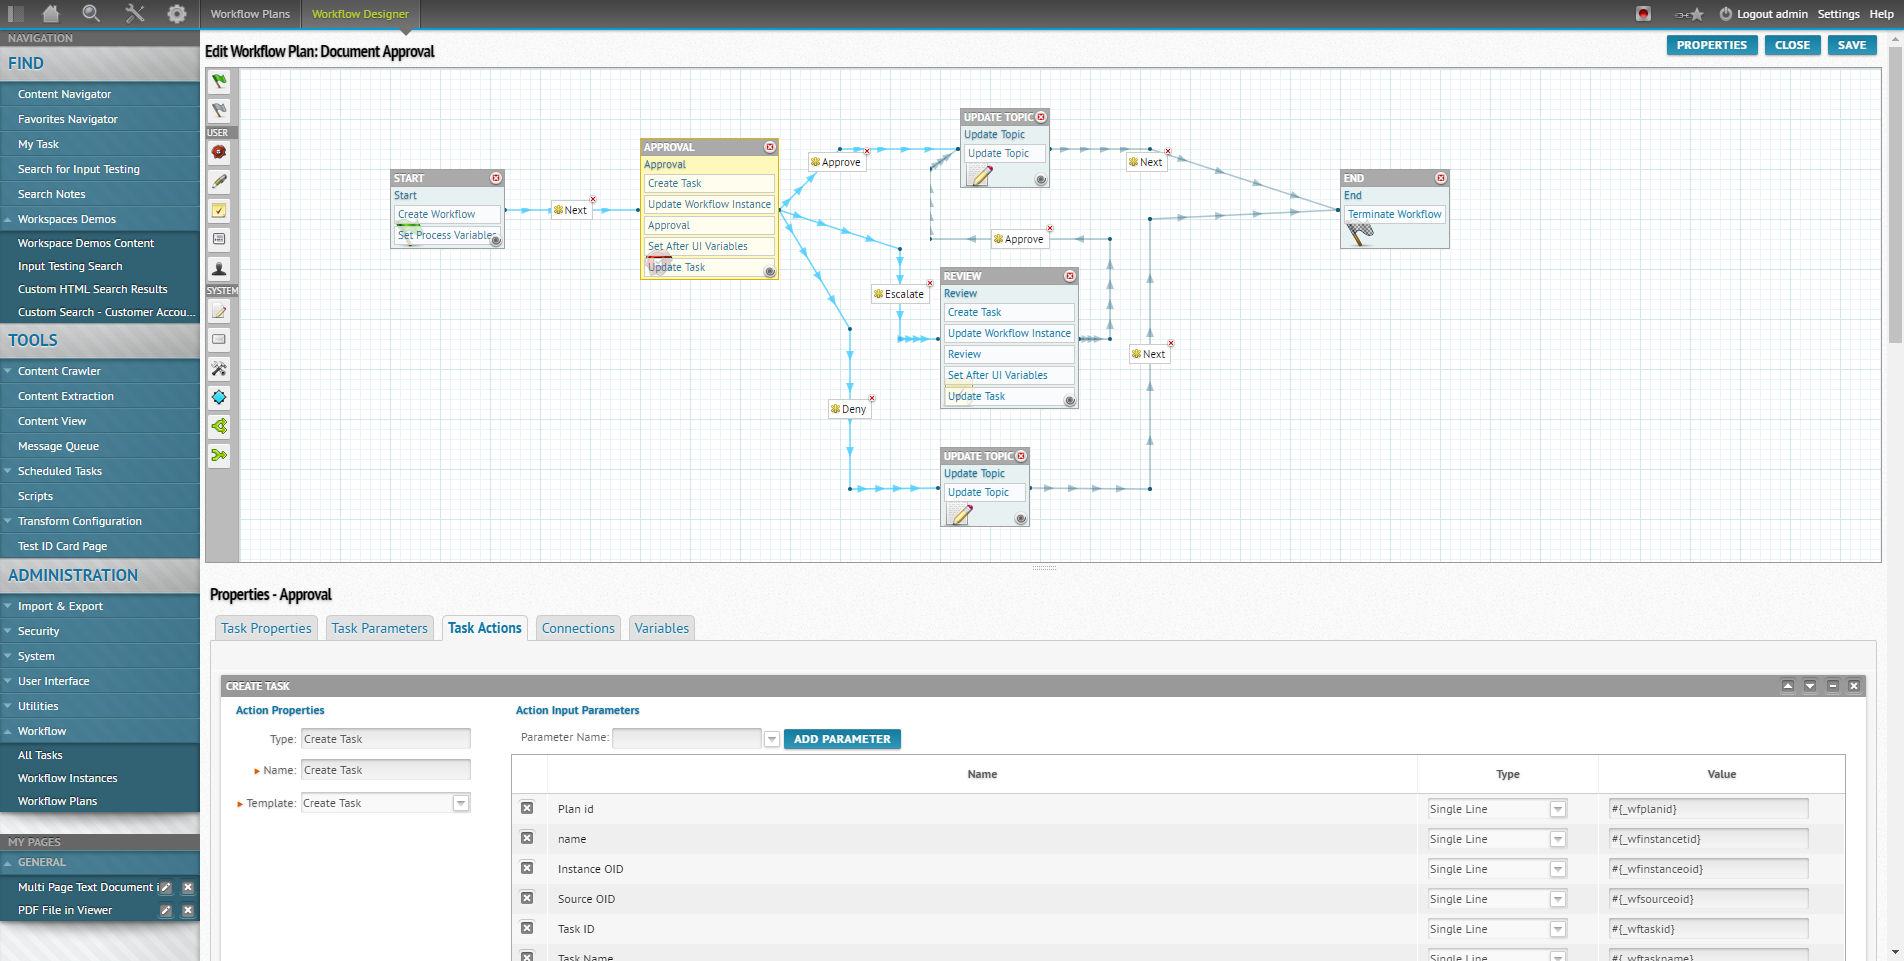1904x961 pixels.
Task: Select the gray flag end node tool
Action: [219, 110]
